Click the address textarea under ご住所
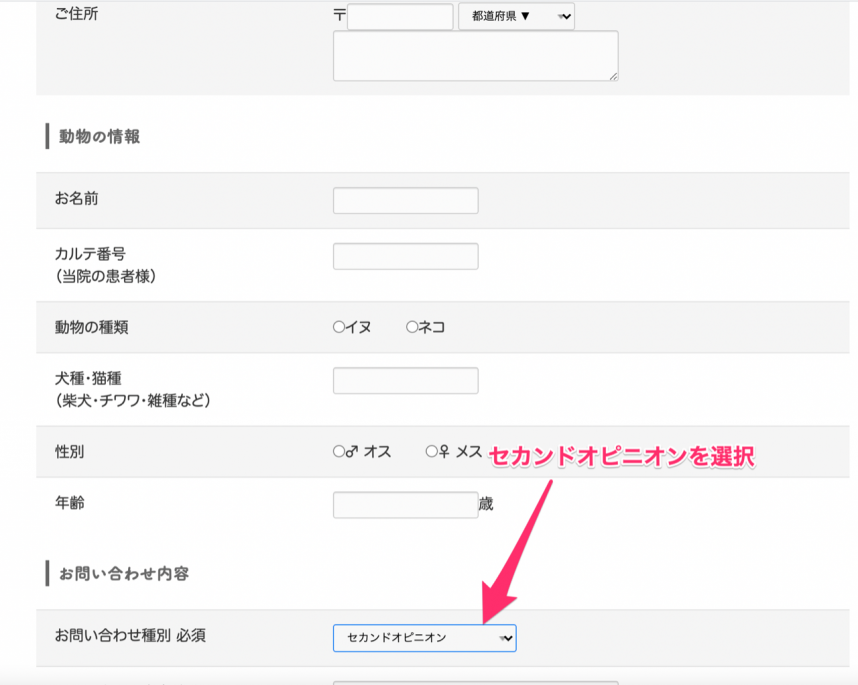858x685 pixels. click(475, 55)
